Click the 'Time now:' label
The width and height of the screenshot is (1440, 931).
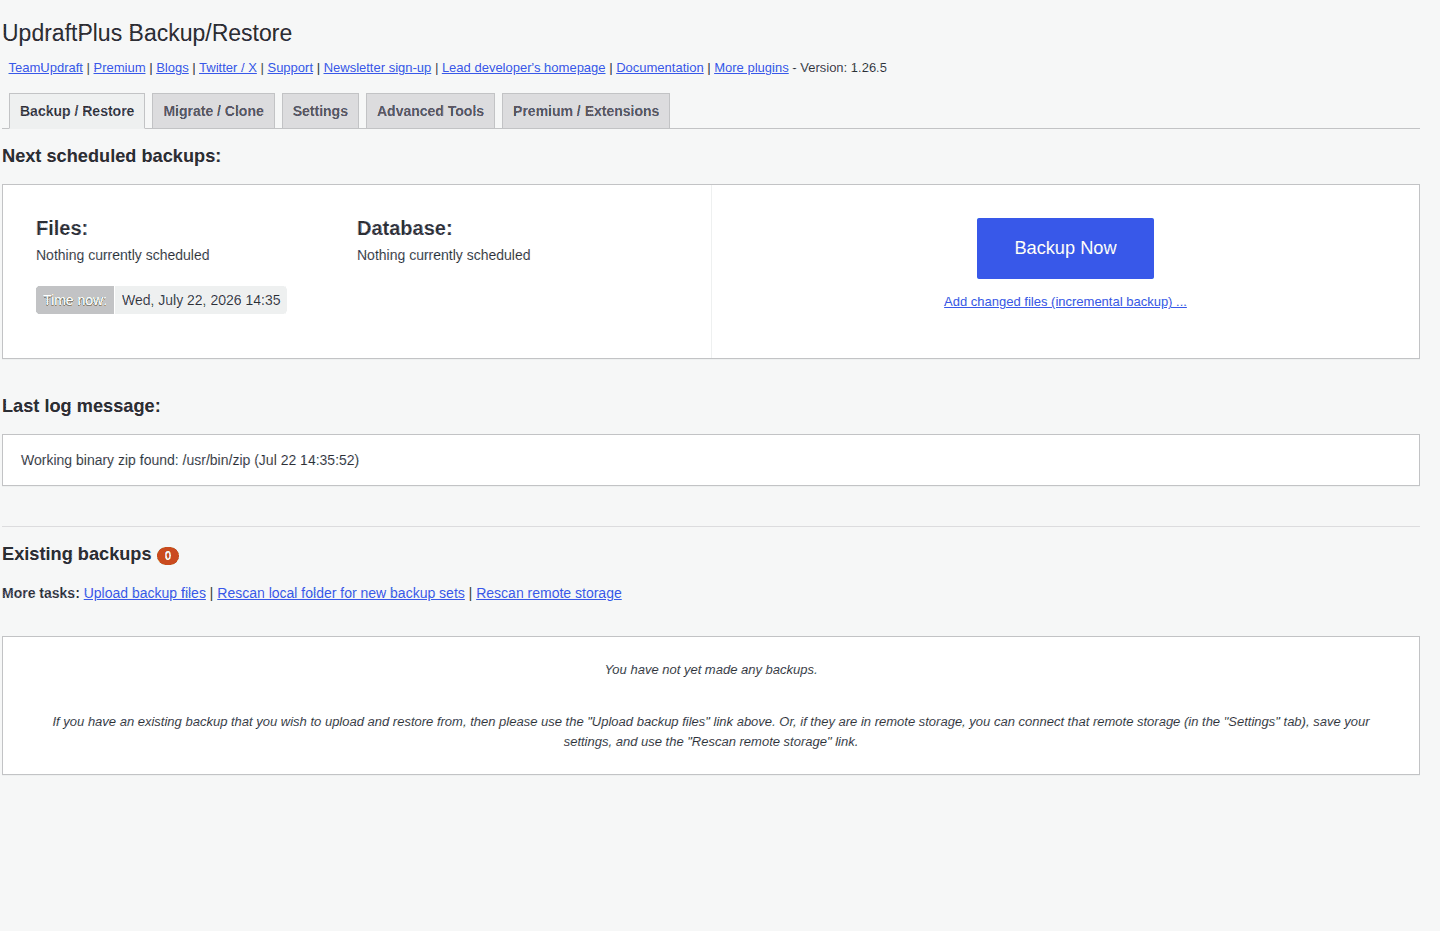coord(75,300)
